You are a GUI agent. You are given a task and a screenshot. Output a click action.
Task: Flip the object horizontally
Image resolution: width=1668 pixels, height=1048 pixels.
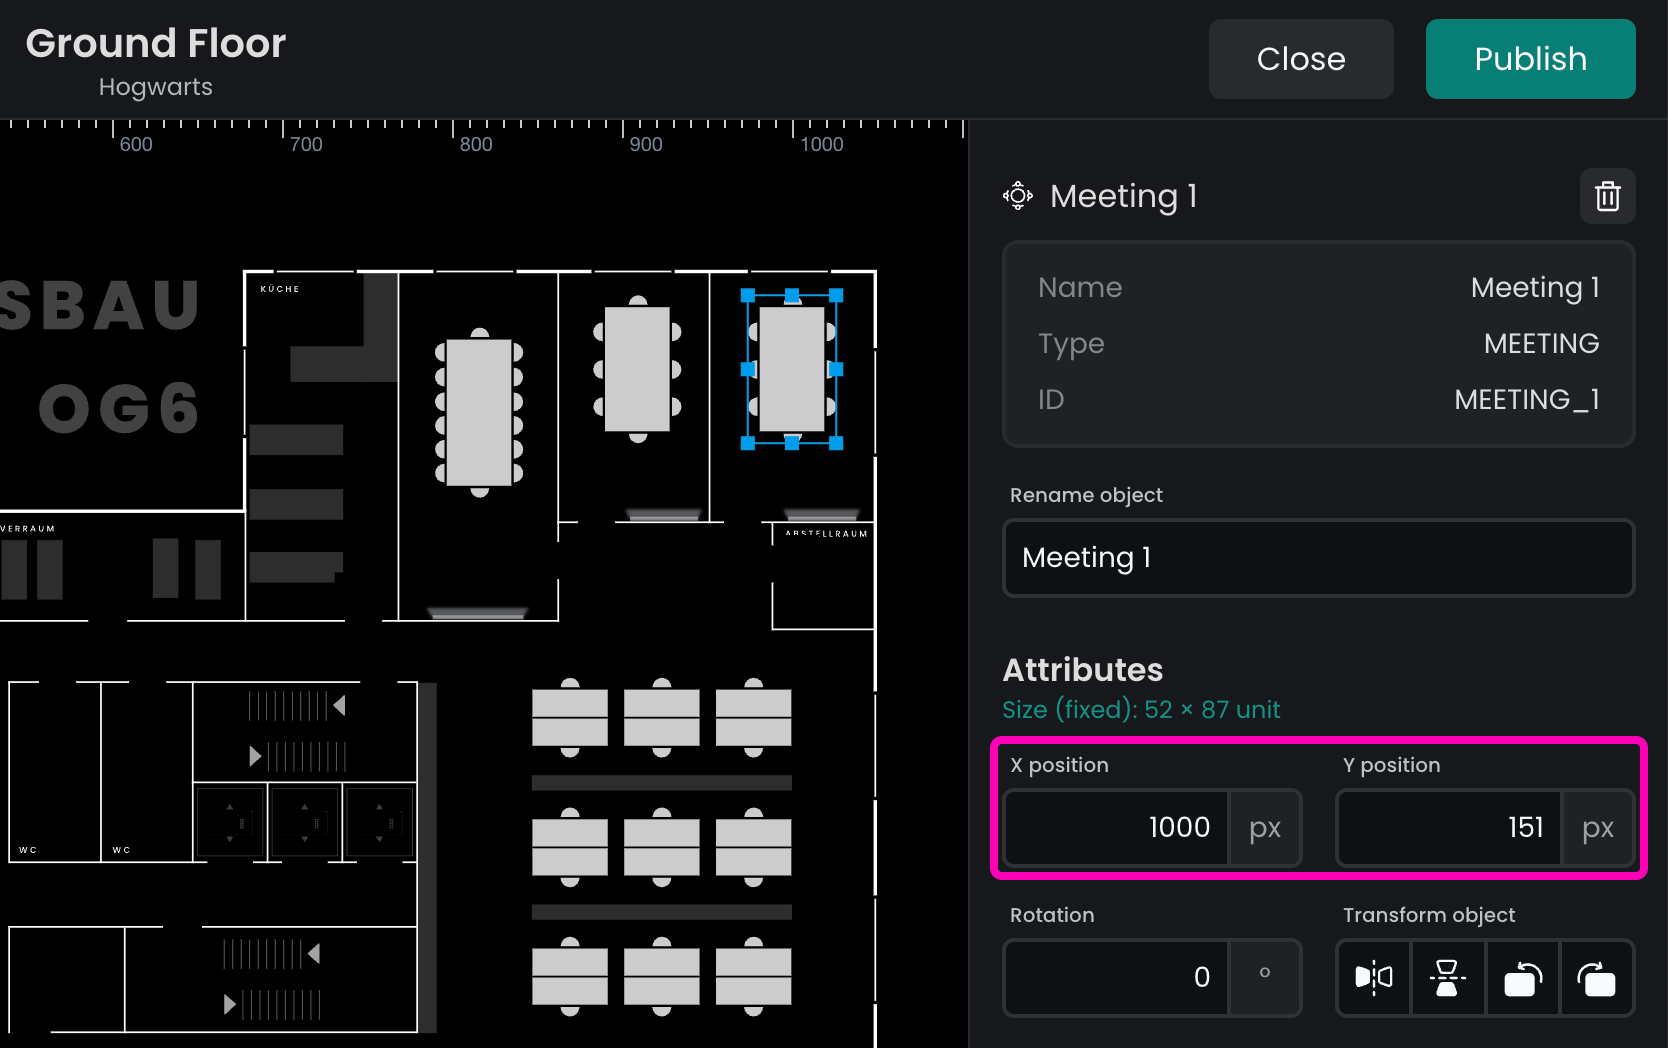[x=1373, y=977]
